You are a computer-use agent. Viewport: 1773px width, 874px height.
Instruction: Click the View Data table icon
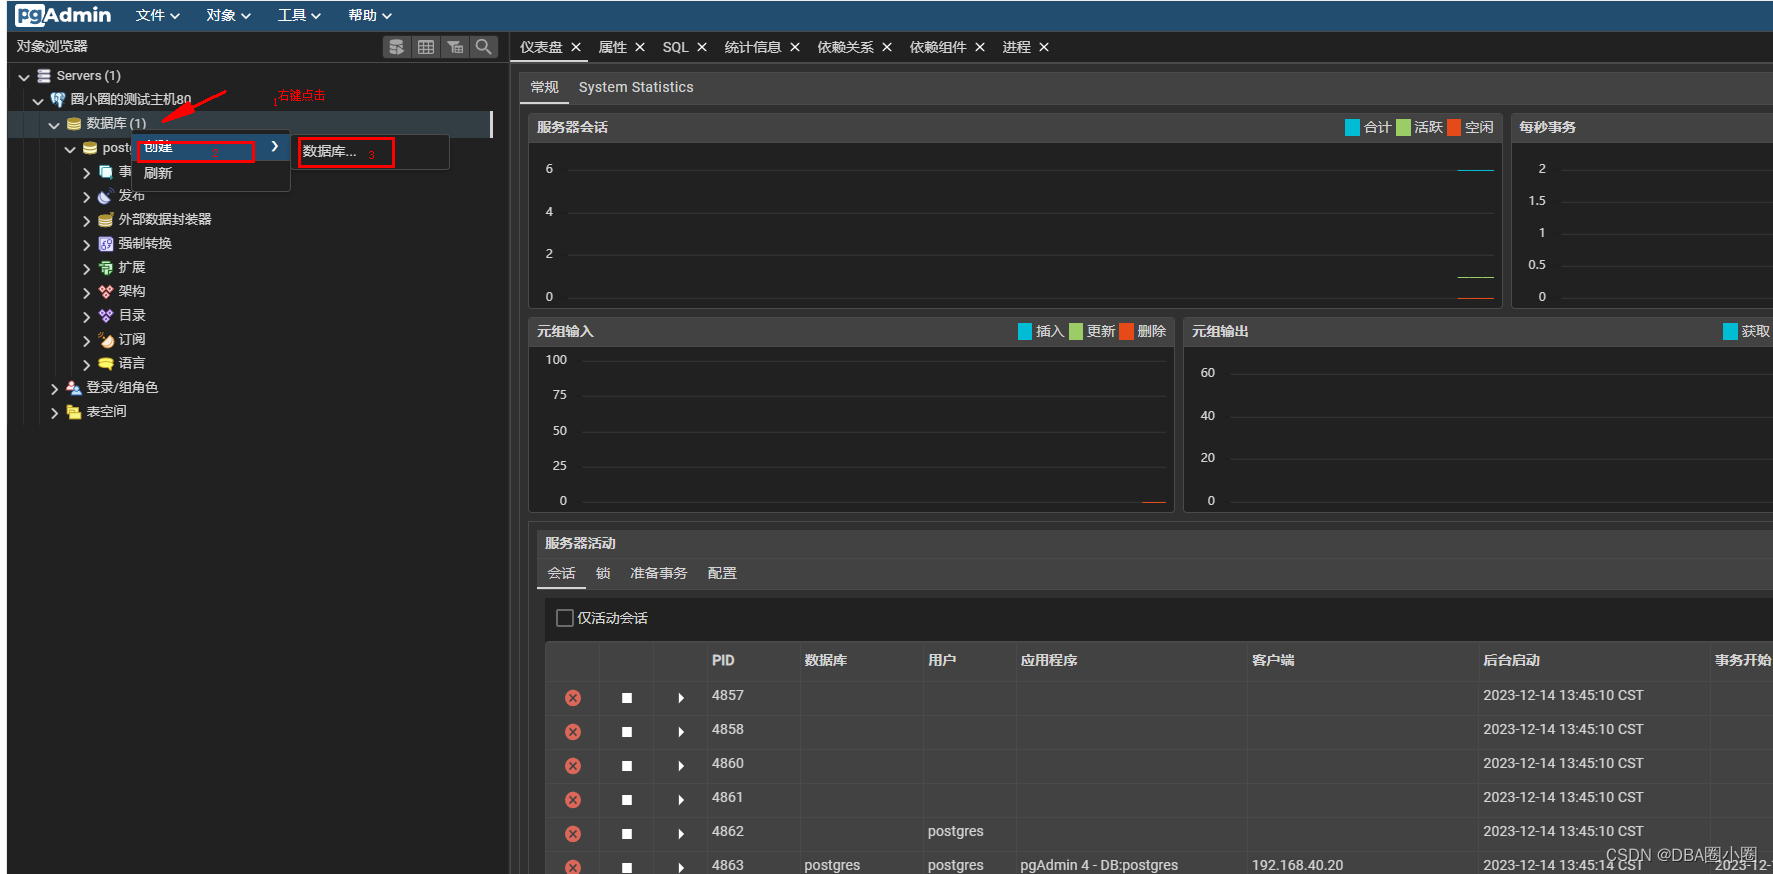pos(426,47)
